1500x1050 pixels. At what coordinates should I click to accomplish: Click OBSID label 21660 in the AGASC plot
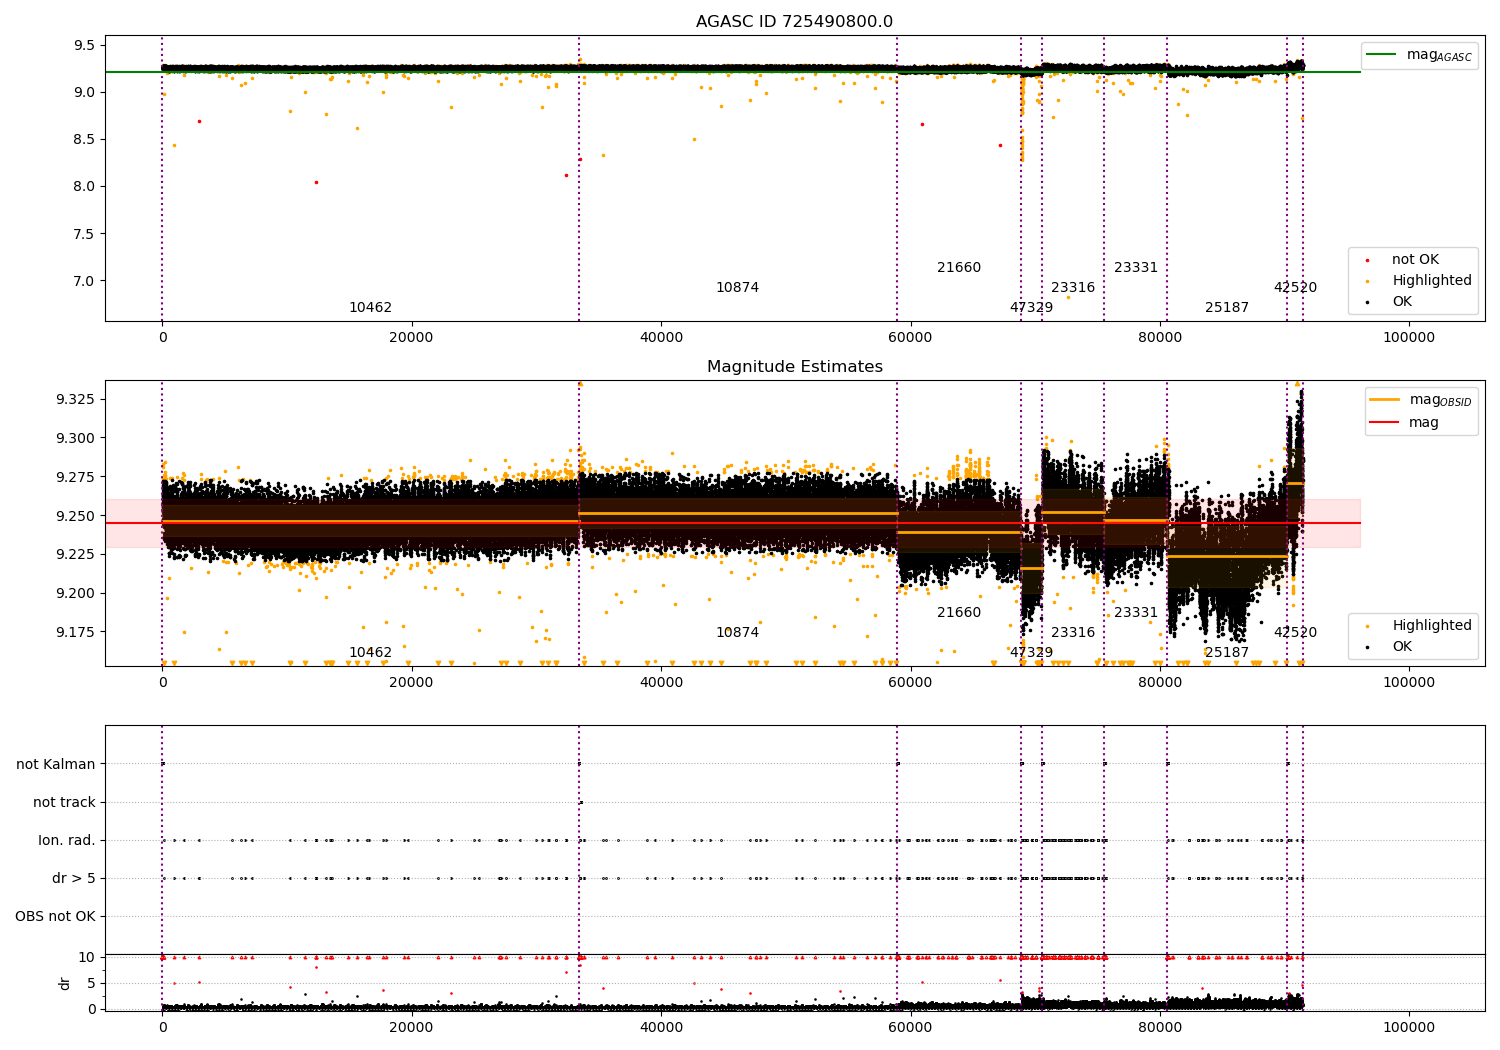pyautogui.click(x=959, y=268)
